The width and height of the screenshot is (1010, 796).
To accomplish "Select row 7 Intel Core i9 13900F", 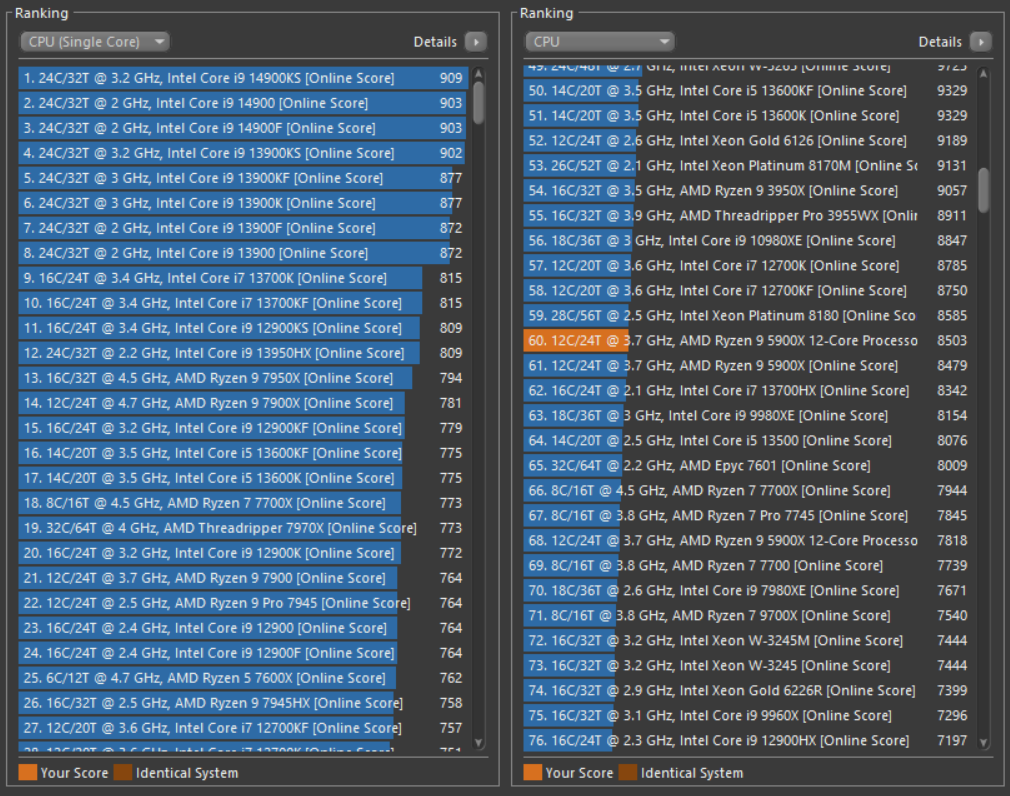I will (243, 228).
